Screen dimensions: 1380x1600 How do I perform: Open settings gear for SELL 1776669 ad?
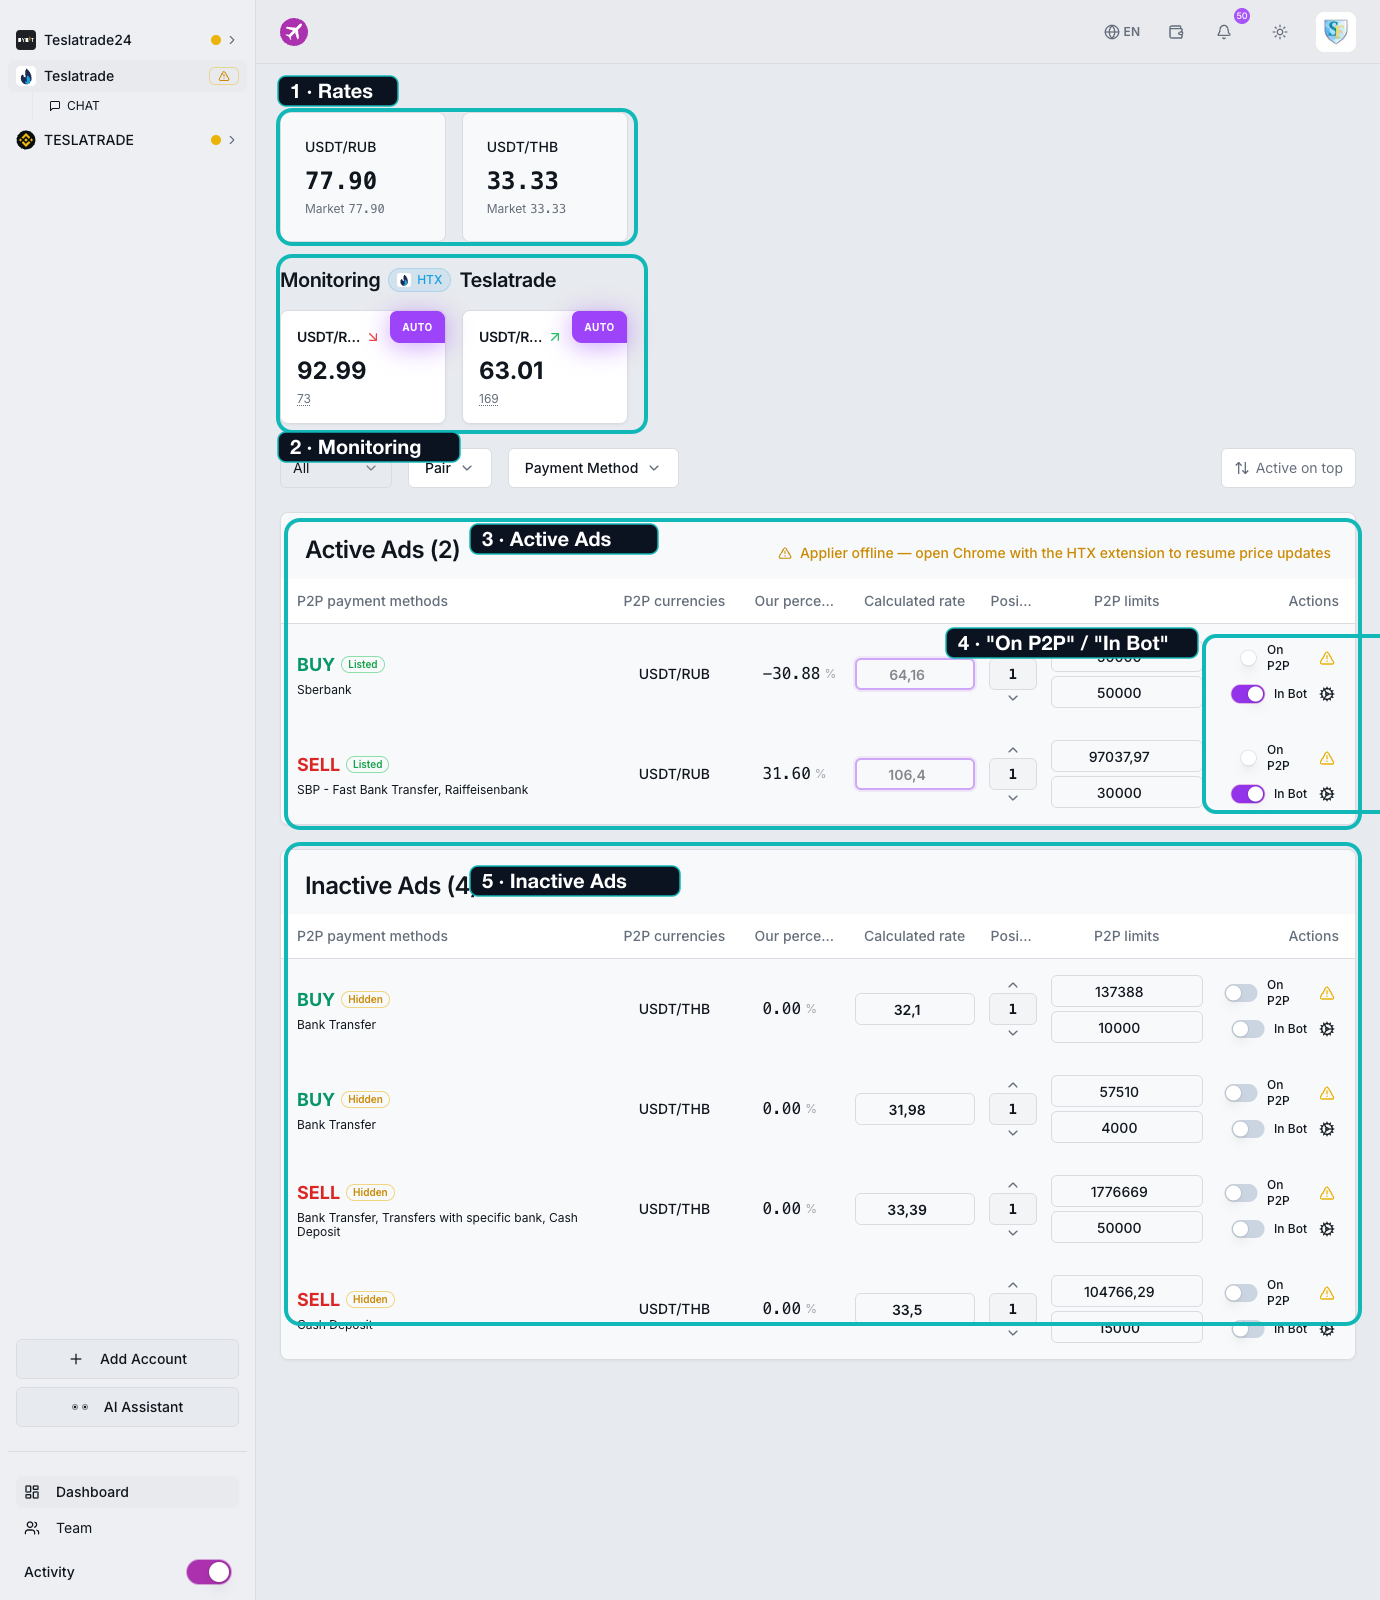click(1327, 1229)
